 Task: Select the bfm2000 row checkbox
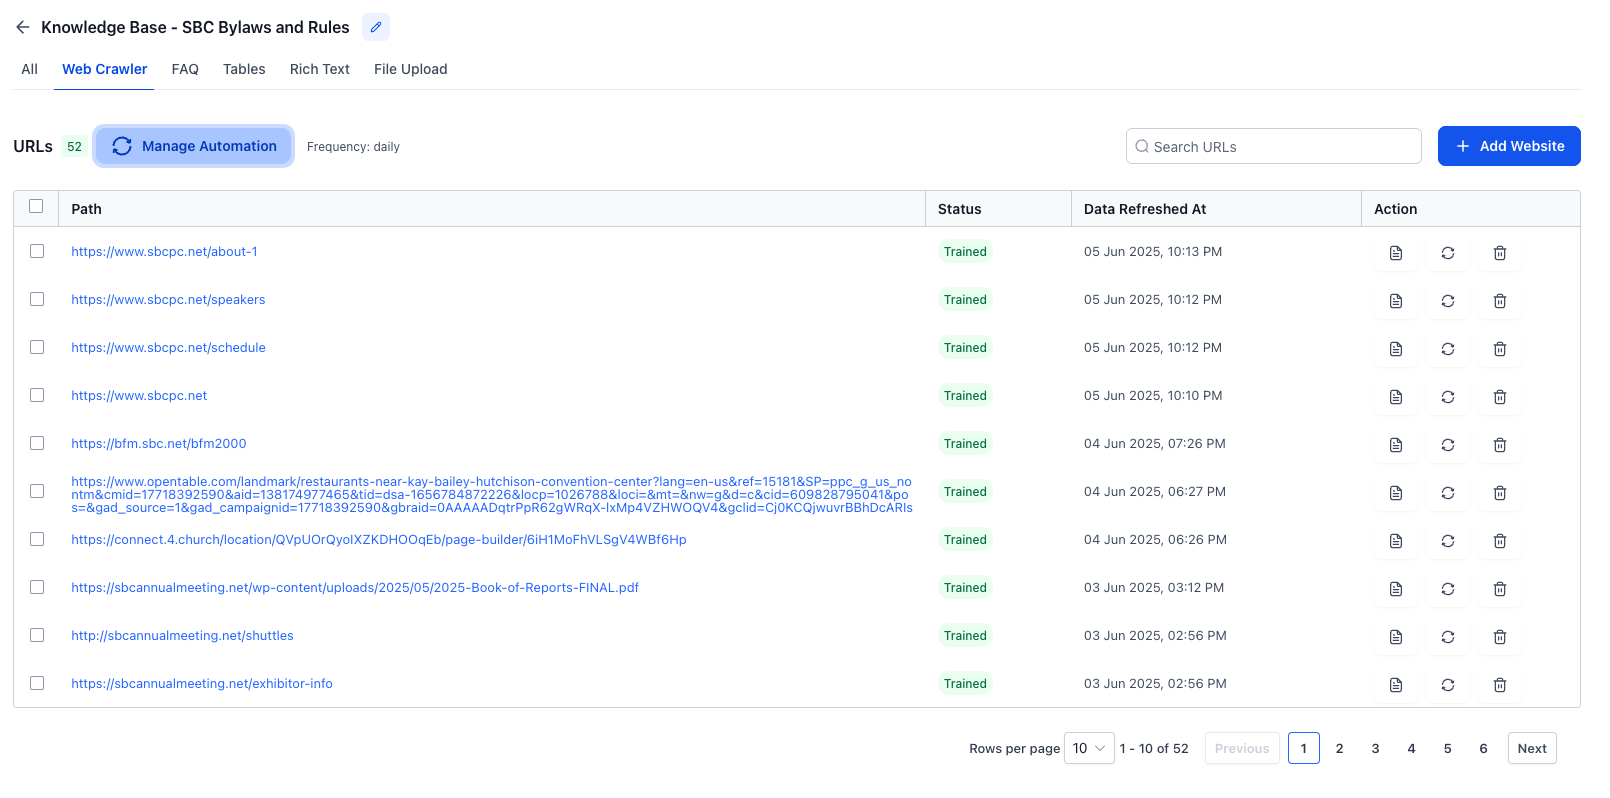[x=37, y=443]
